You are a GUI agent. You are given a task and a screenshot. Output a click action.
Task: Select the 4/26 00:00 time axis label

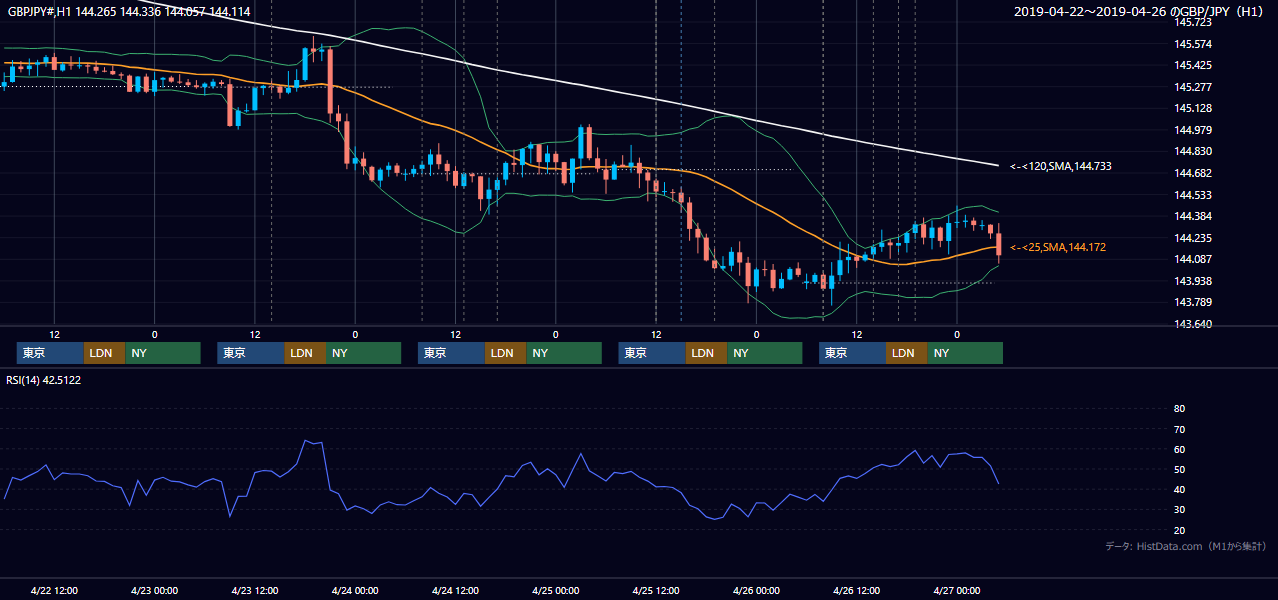(x=756, y=590)
